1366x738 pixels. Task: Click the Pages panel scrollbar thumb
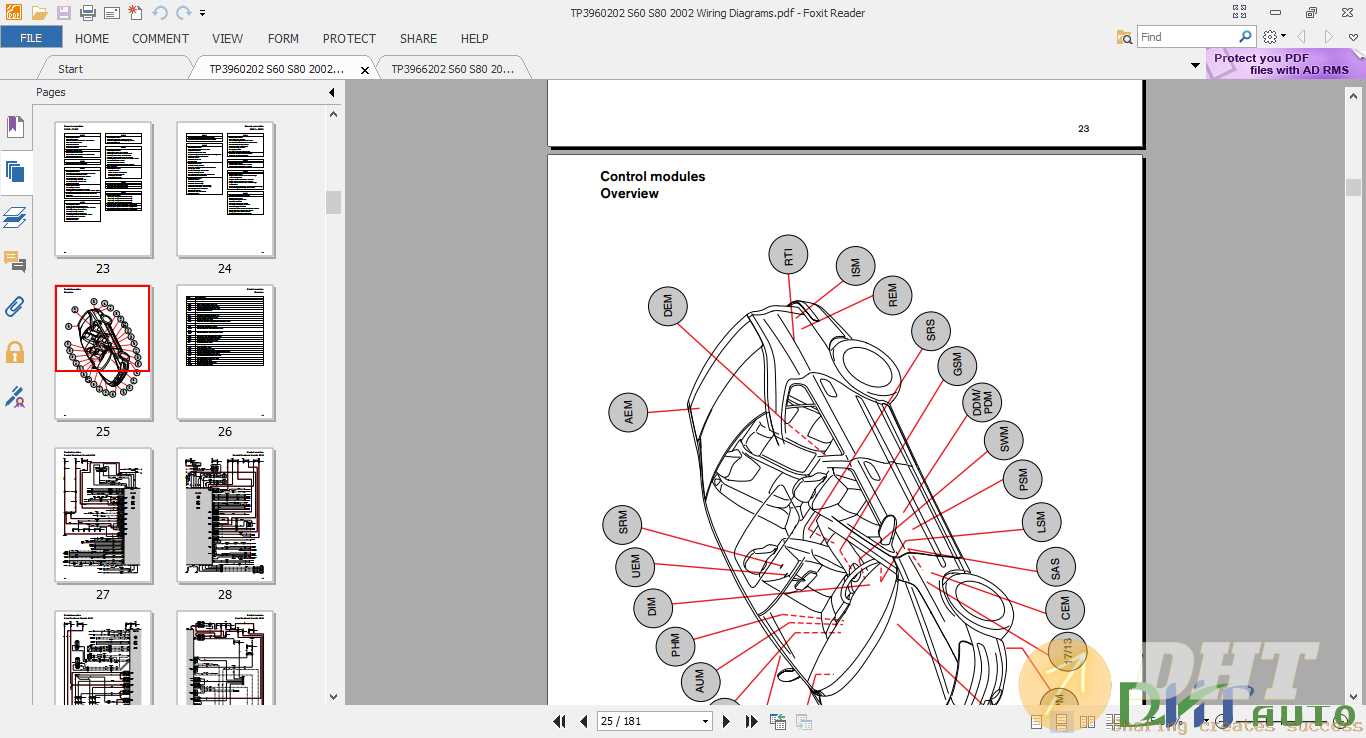click(x=333, y=202)
